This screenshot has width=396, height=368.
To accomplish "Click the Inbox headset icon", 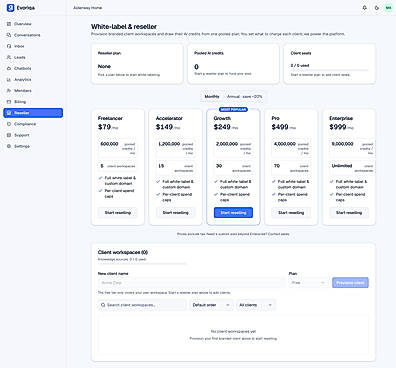I will tap(9, 46).
